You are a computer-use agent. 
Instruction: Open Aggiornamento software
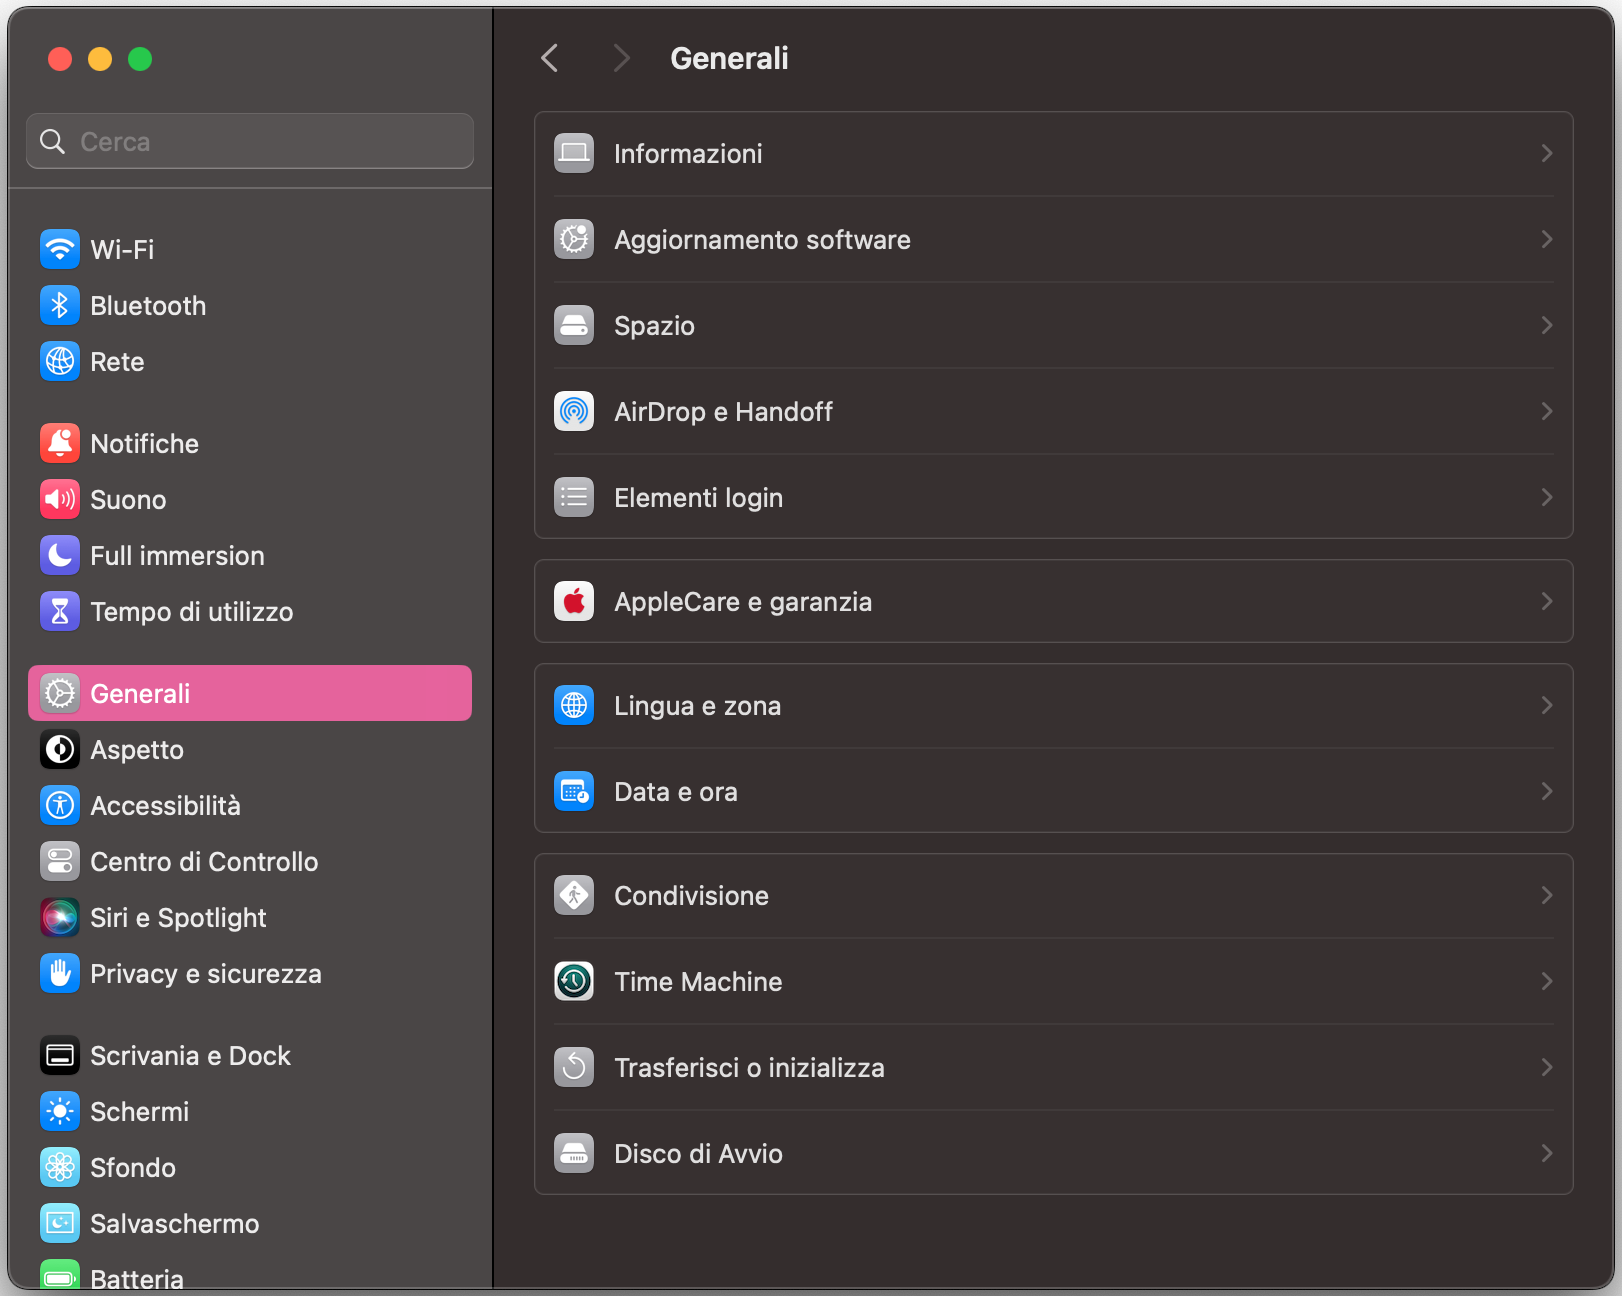pos(762,239)
